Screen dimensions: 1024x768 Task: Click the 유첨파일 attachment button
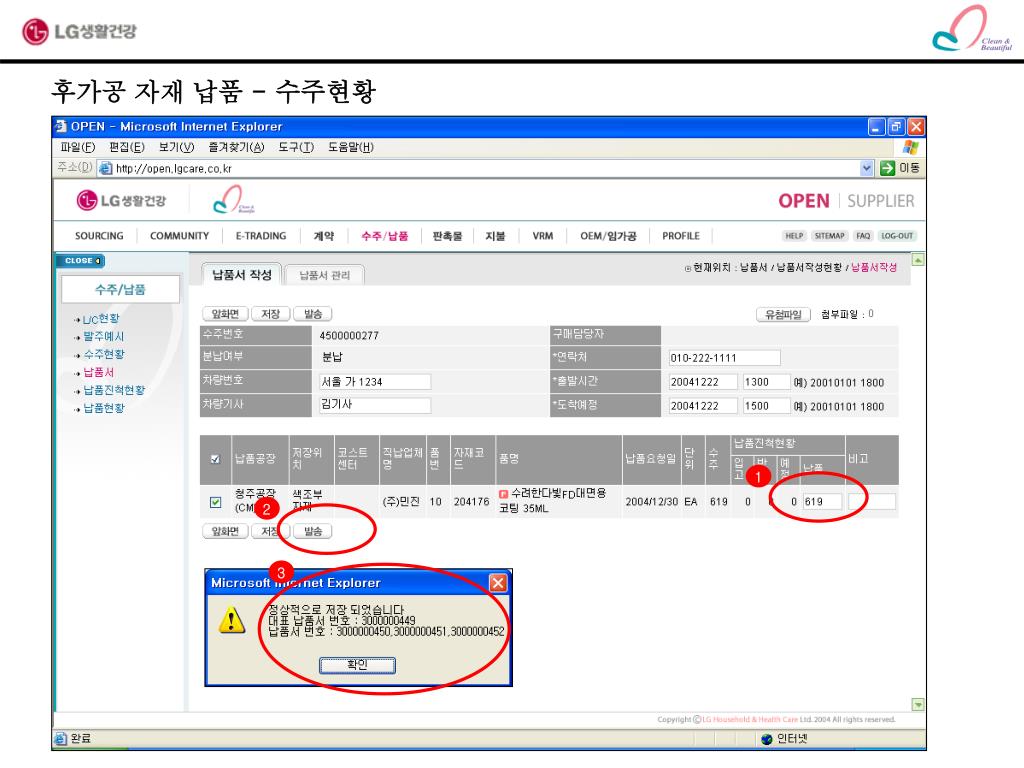pos(783,315)
